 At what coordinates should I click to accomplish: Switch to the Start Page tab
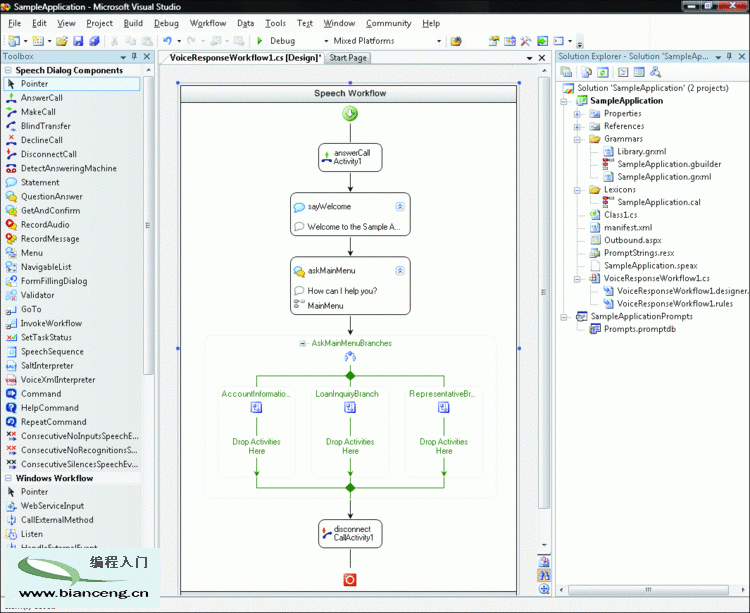click(x=348, y=58)
